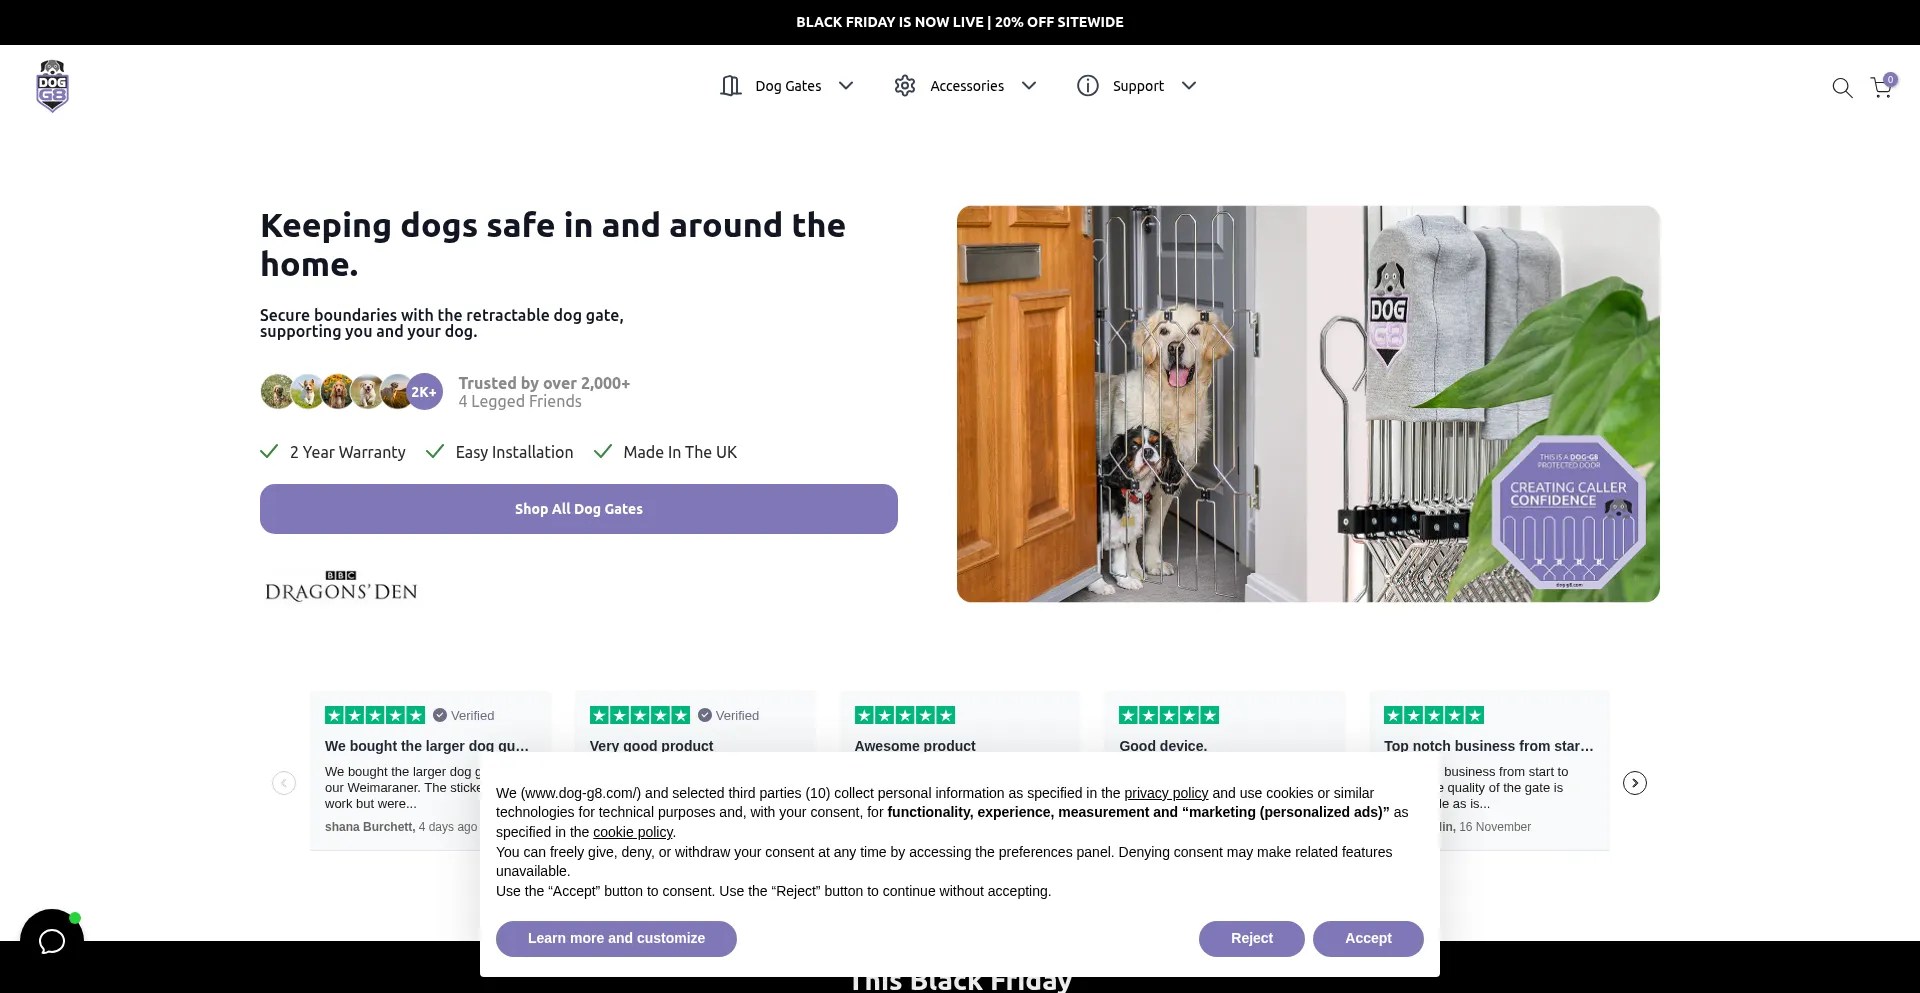Open the Accessories menu item

967,86
